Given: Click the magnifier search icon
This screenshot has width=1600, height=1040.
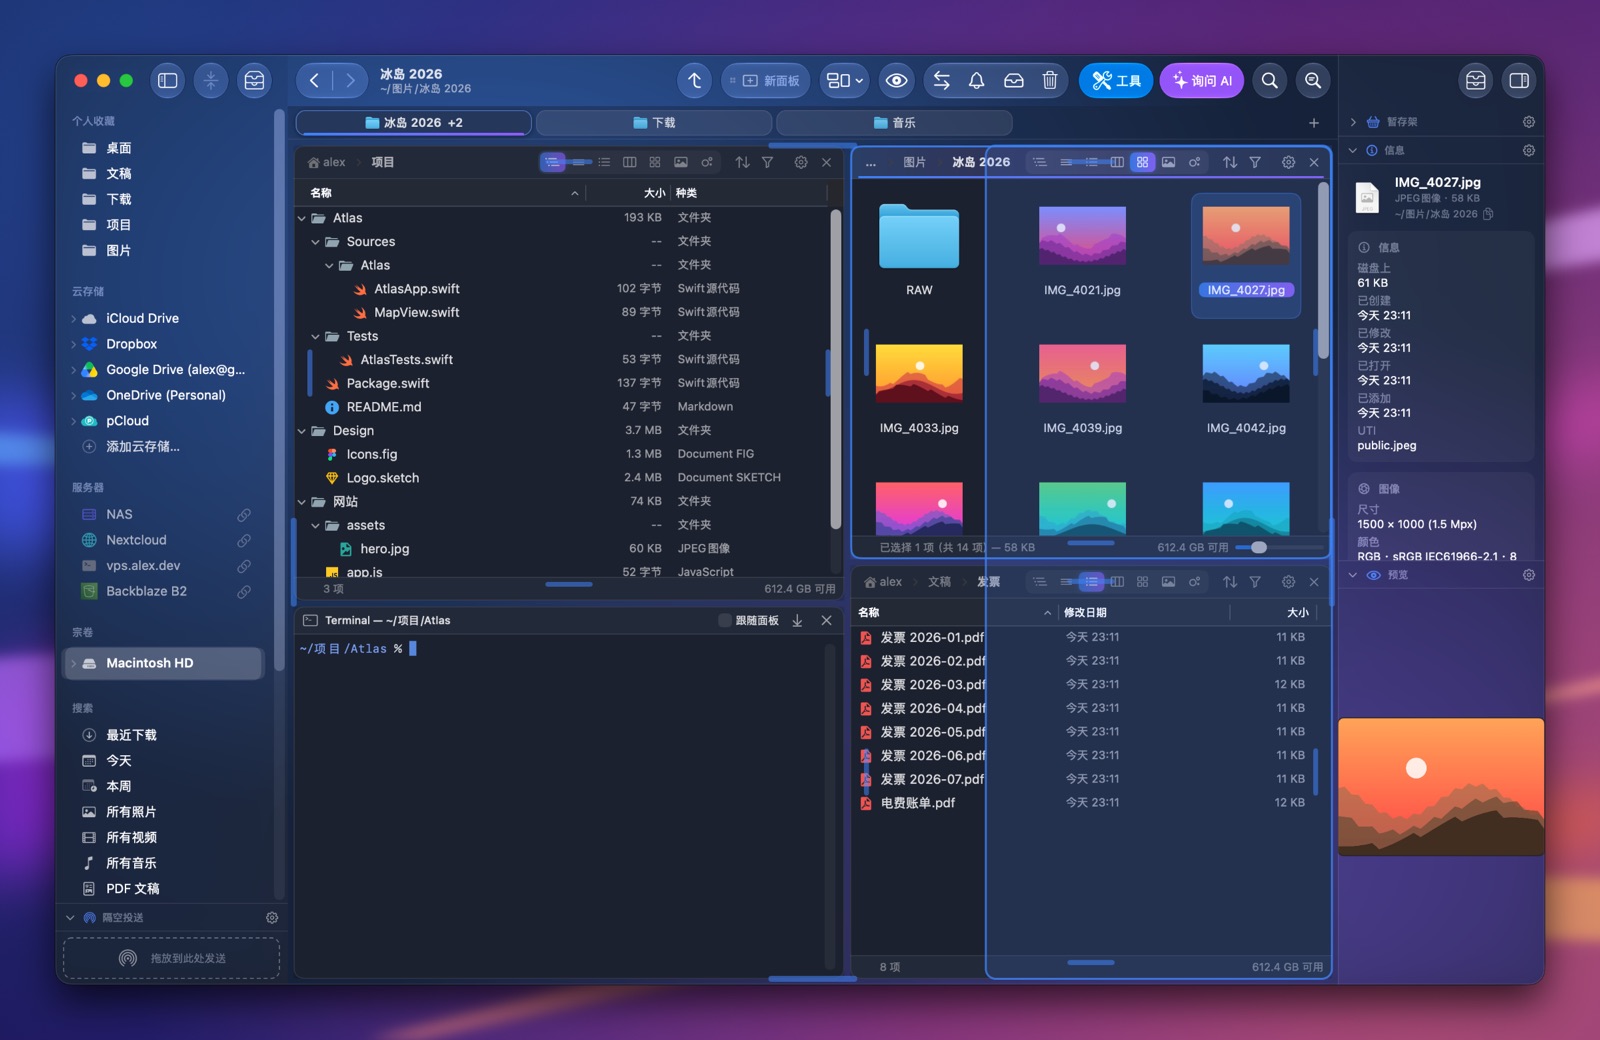Looking at the screenshot, I should (x=1269, y=81).
